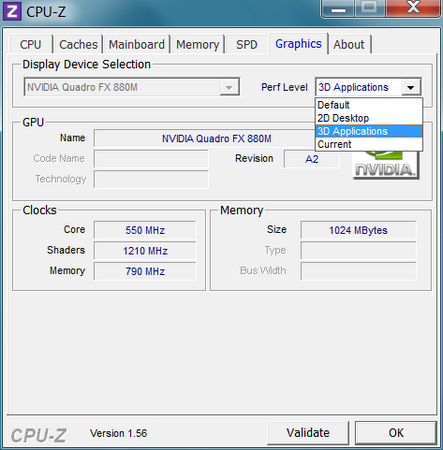Click the empty memory Type field
443x450 pixels.
click(358, 251)
